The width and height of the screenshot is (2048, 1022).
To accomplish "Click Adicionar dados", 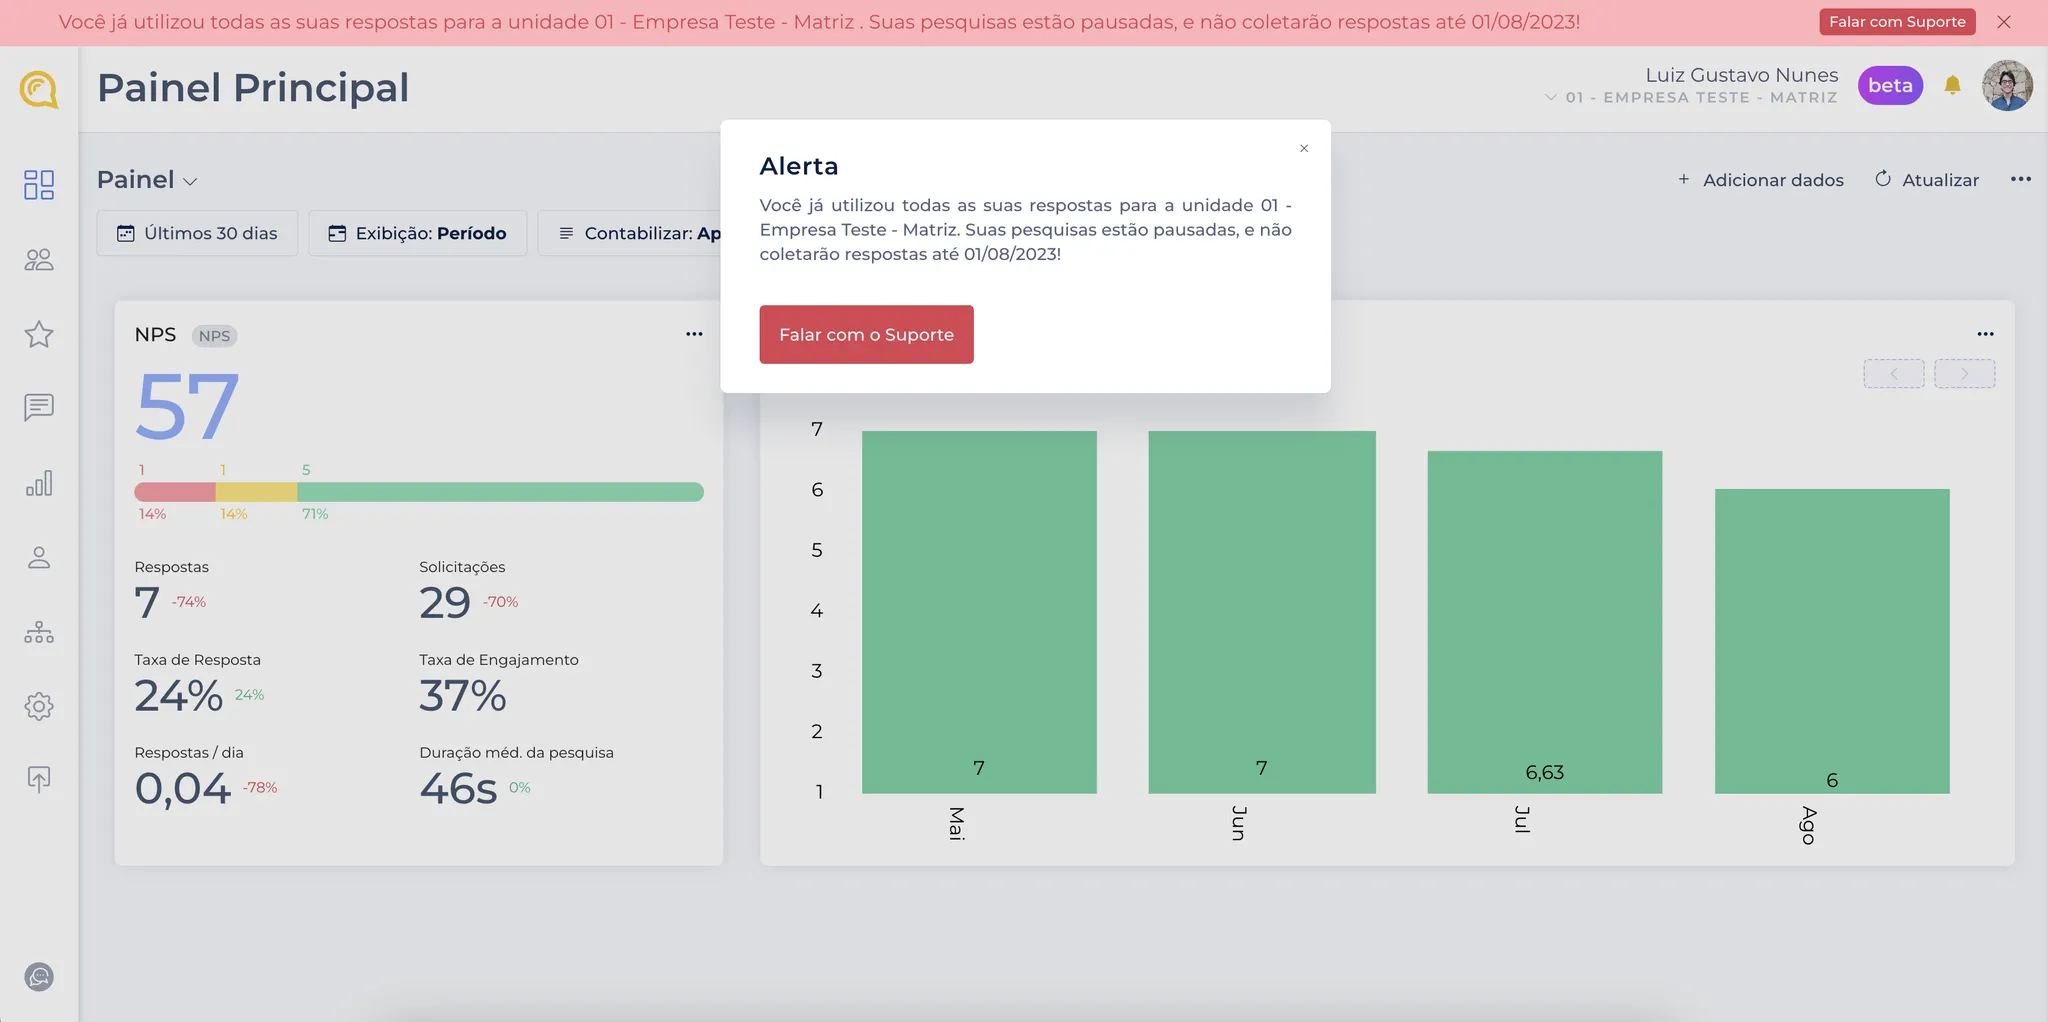I will click(x=1760, y=180).
